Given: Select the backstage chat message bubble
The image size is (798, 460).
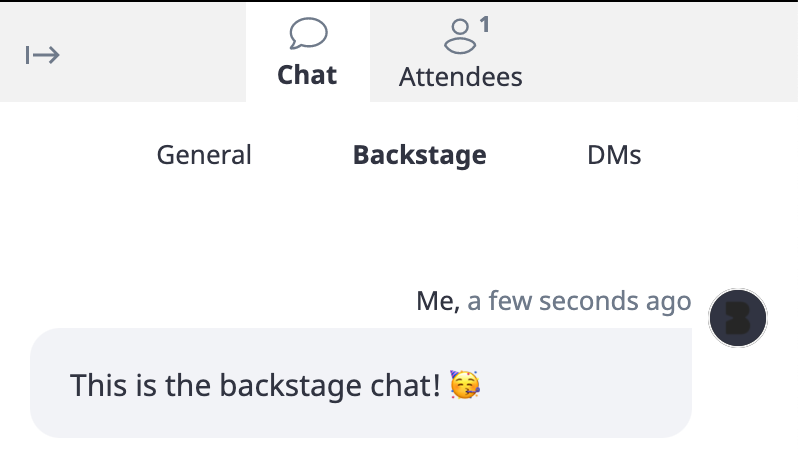Looking at the screenshot, I should [x=361, y=383].
